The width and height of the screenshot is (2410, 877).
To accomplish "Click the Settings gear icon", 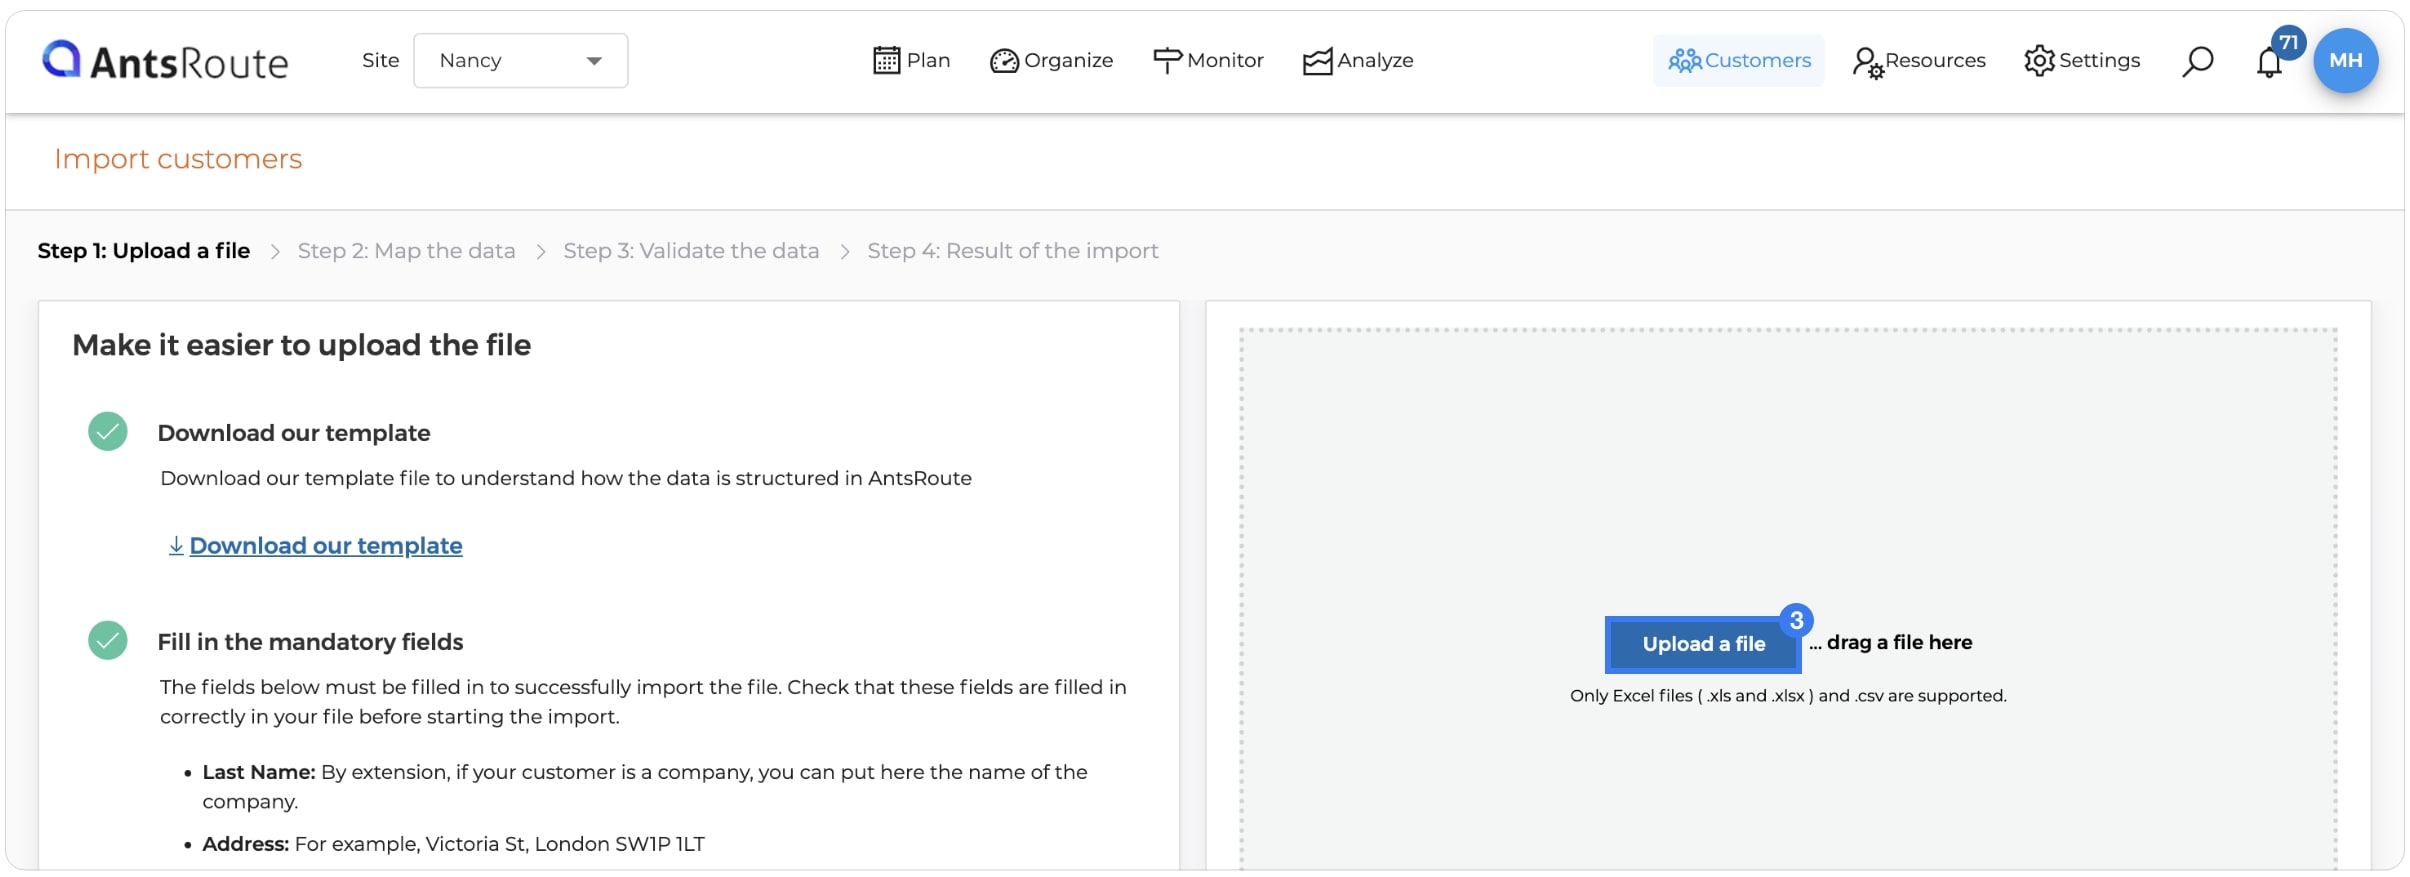I will click(2039, 61).
